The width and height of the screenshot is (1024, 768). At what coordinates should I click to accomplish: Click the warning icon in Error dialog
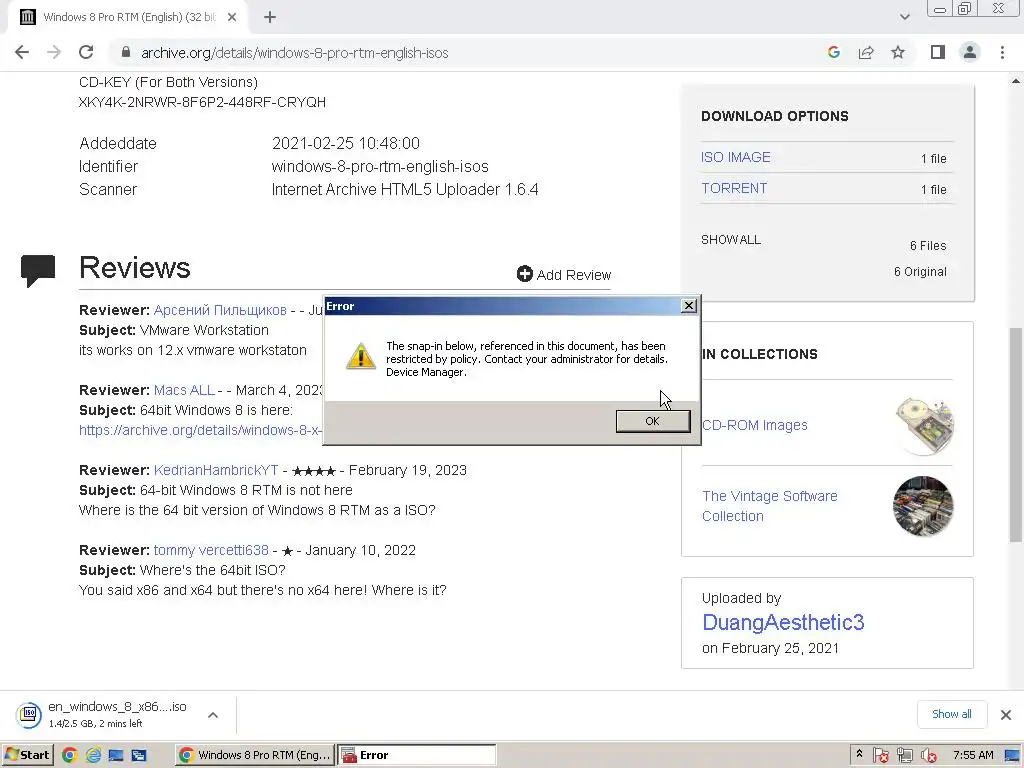click(360, 356)
